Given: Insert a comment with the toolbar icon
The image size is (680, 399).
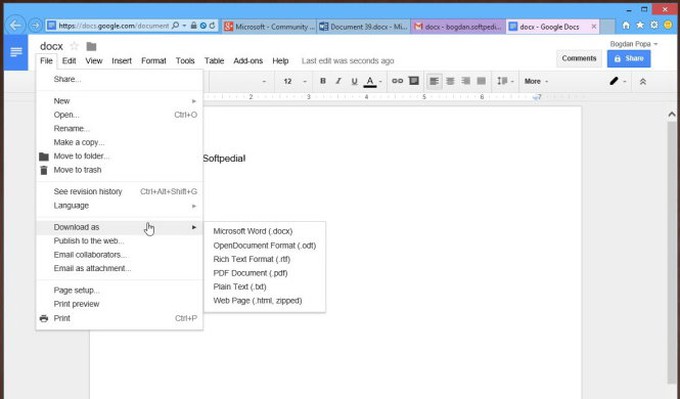Looking at the screenshot, I should coord(414,81).
